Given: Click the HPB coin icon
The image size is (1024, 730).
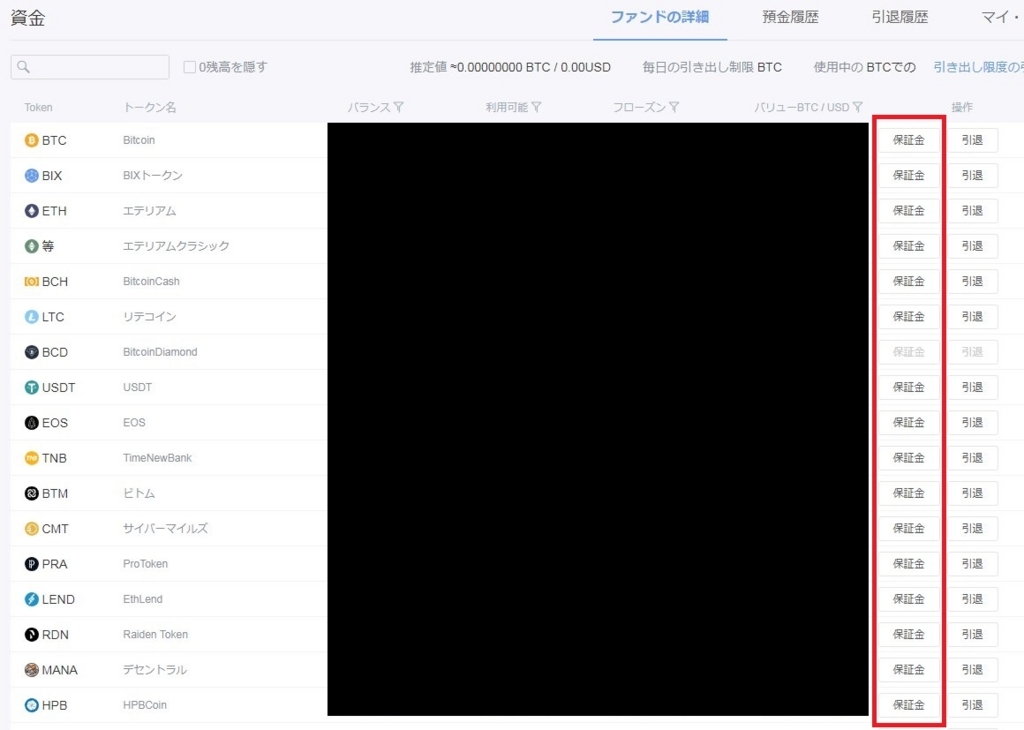Looking at the screenshot, I should 31,705.
